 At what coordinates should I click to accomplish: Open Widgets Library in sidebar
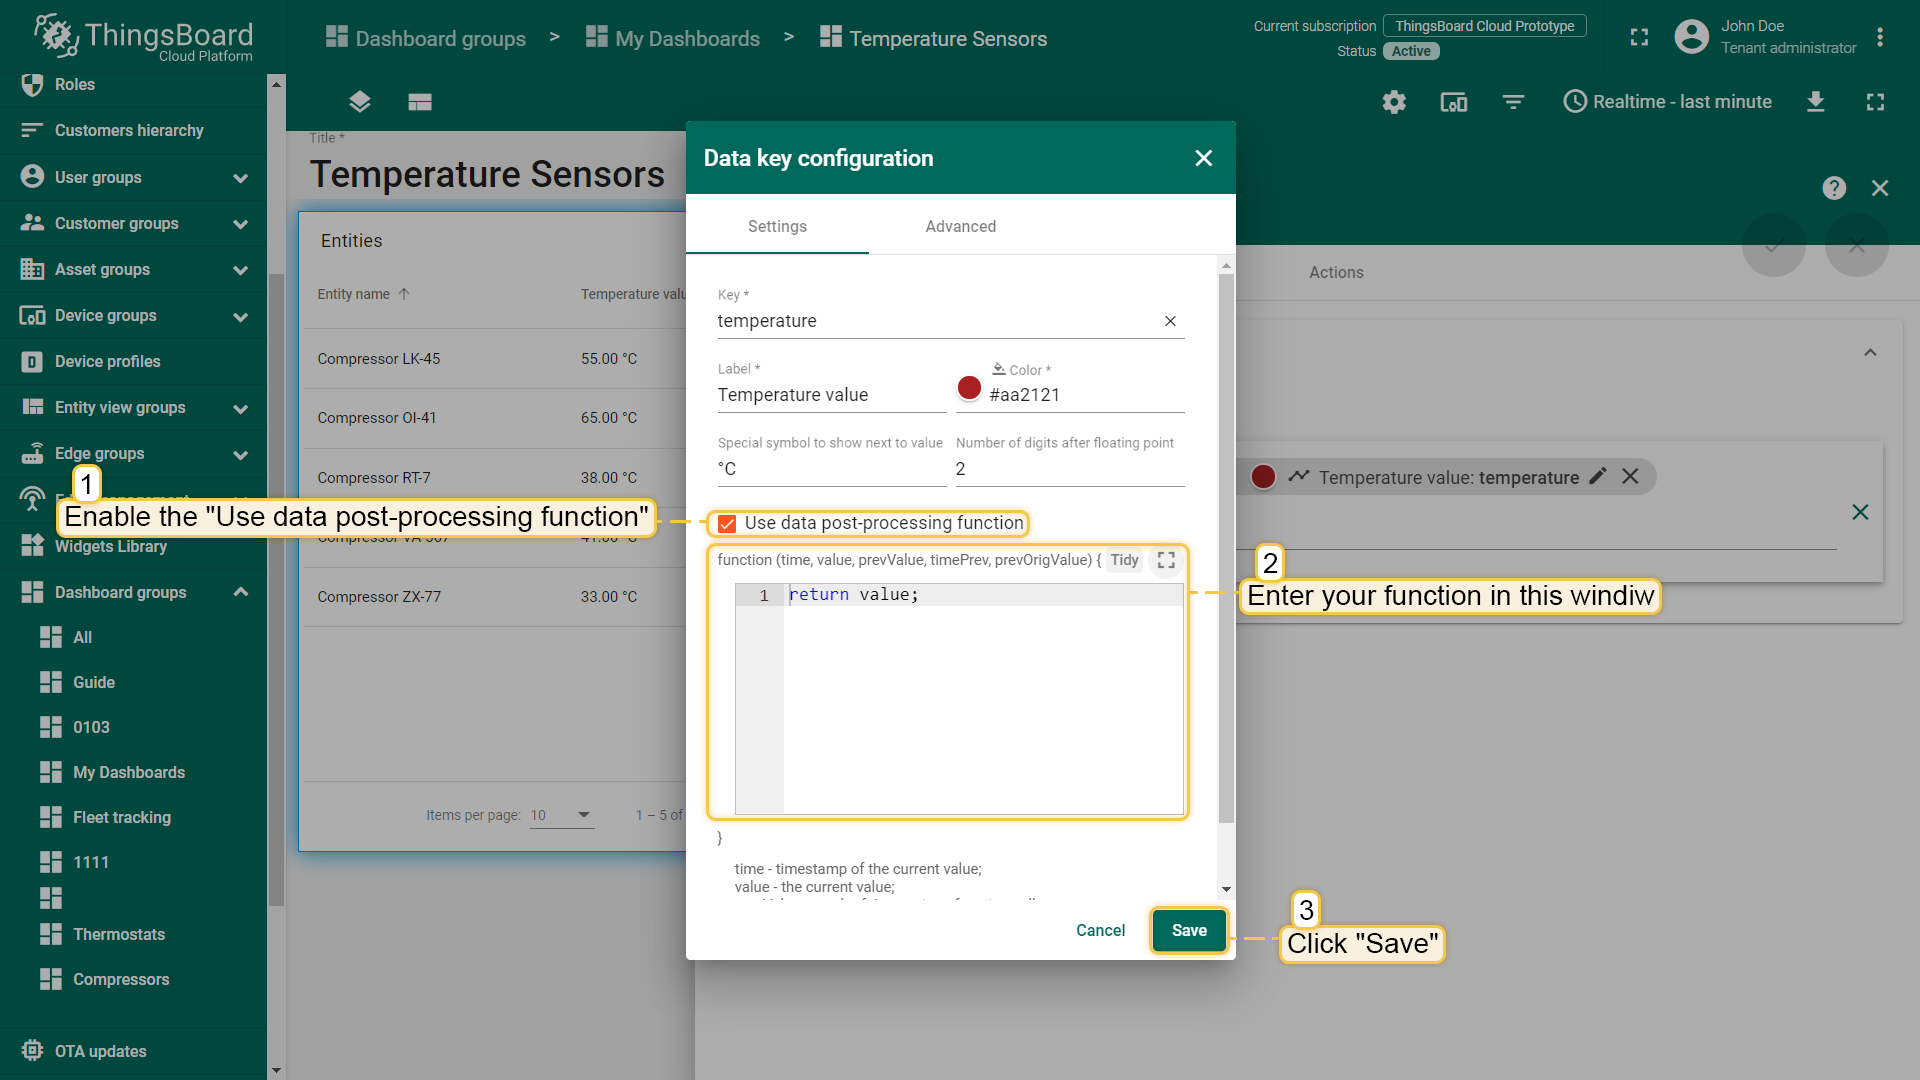pyautogui.click(x=134, y=546)
